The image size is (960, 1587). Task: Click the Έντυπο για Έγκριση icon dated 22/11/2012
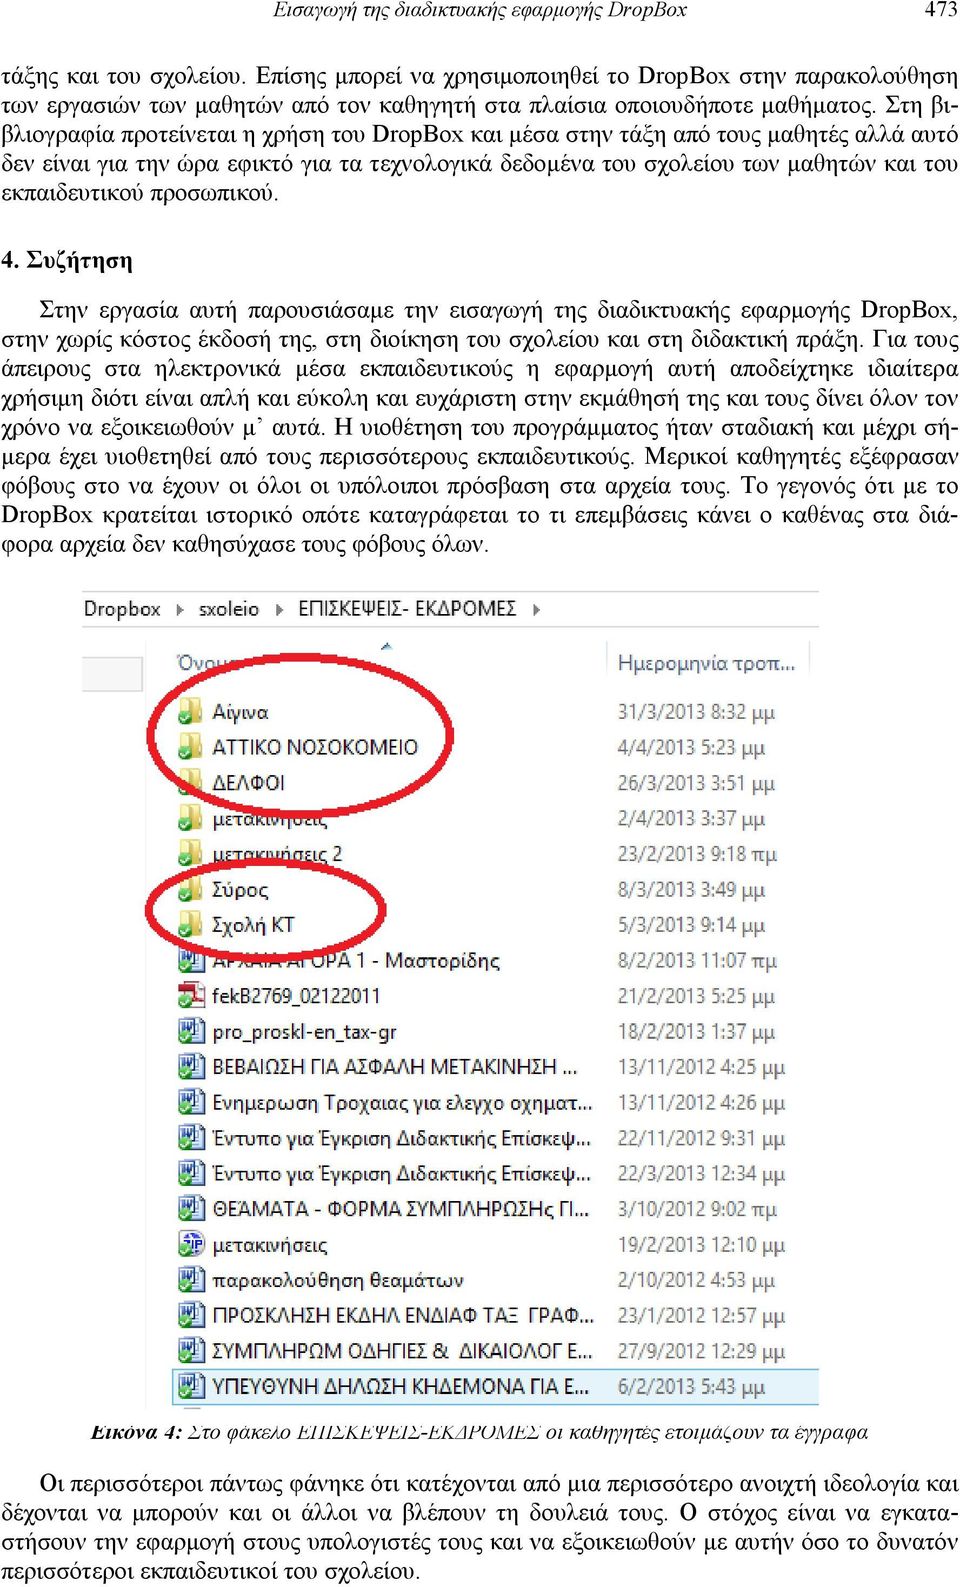pyautogui.click(x=190, y=1138)
